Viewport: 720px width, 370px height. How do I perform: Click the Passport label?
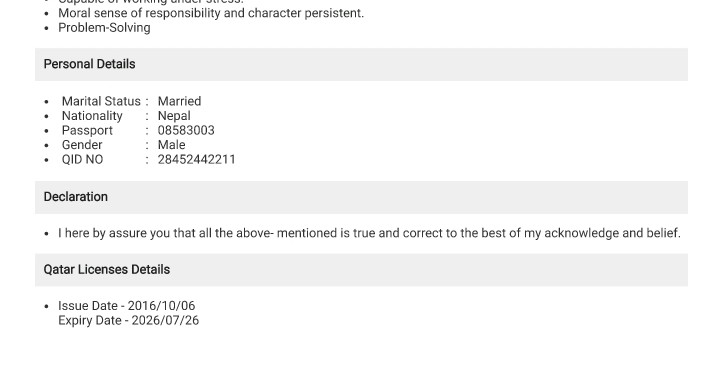pyautogui.click(x=87, y=131)
